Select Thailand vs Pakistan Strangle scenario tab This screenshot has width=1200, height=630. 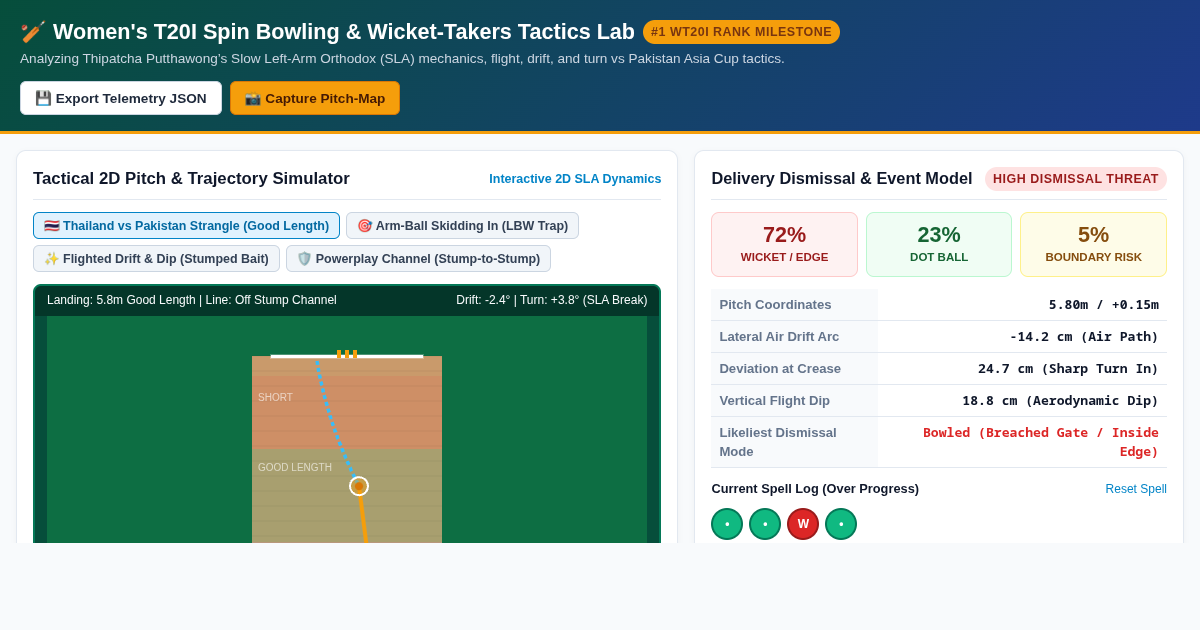186,226
